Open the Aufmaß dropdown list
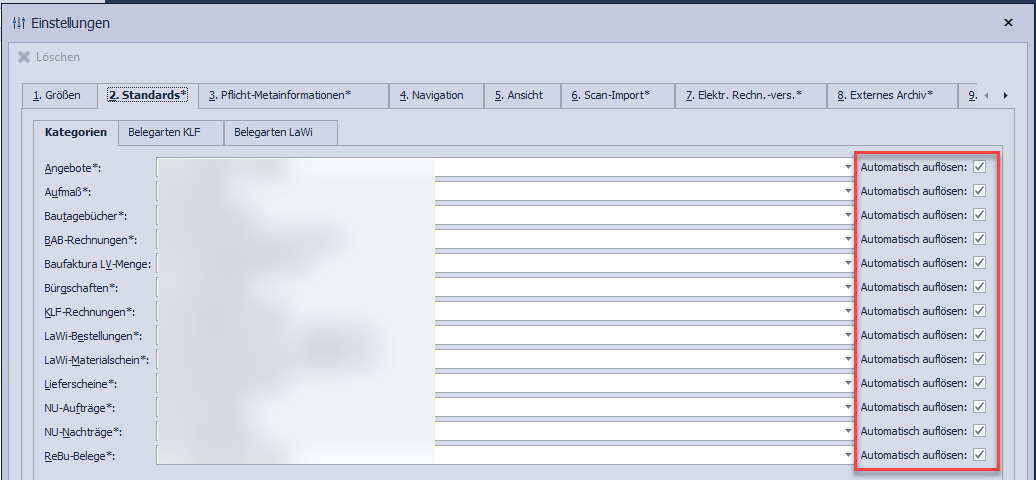The image size is (1036, 480). pyautogui.click(x=846, y=191)
